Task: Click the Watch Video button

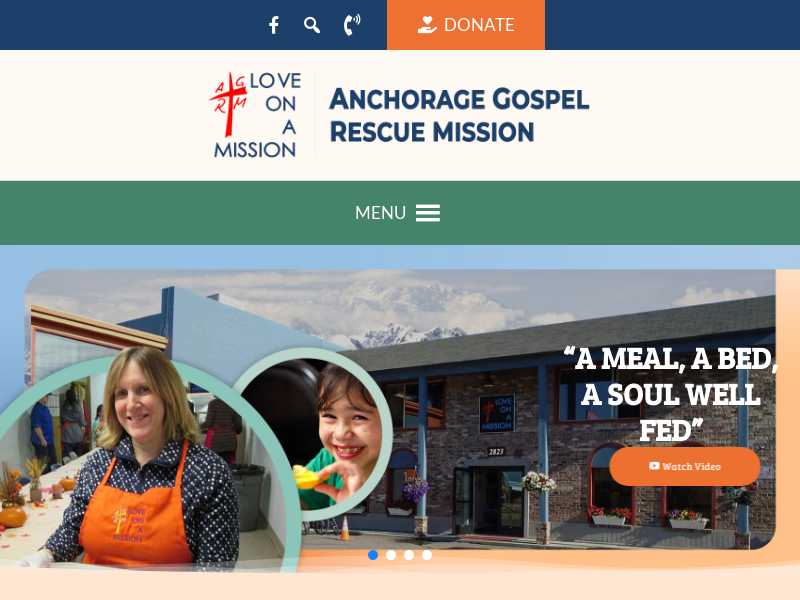Action: coord(685,466)
